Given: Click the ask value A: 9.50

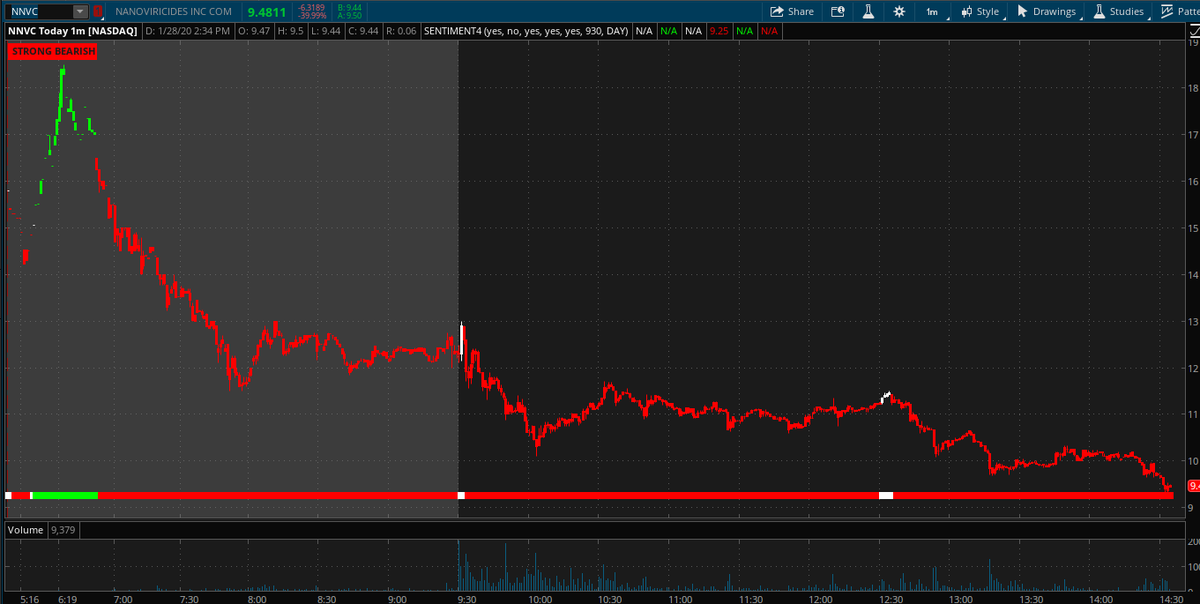Looking at the screenshot, I should coord(350,16).
